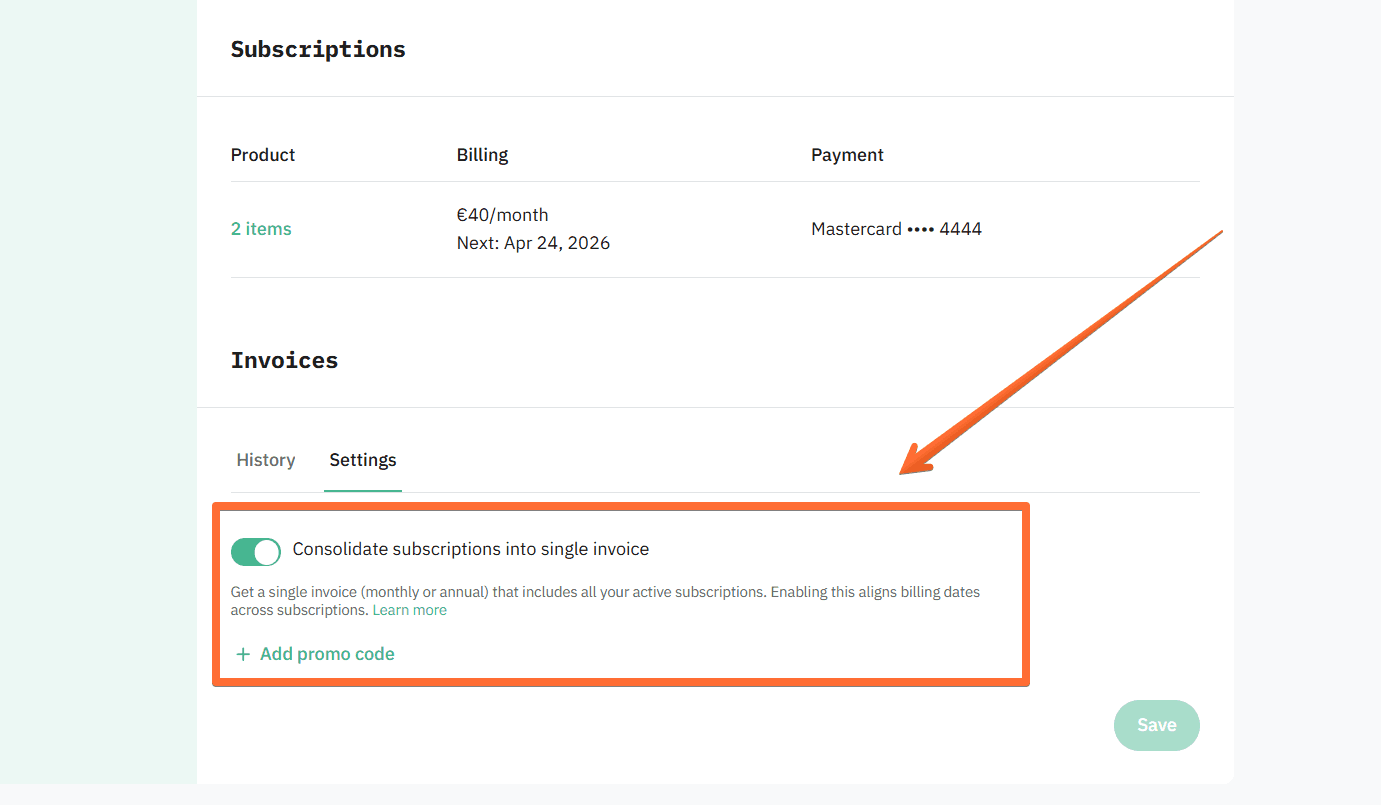Open the Add promo code link

pos(327,655)
